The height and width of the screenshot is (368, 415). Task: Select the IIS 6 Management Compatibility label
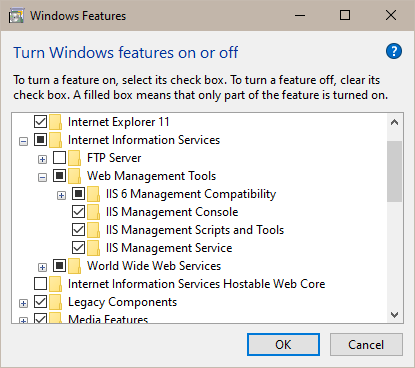coord(191,194)
